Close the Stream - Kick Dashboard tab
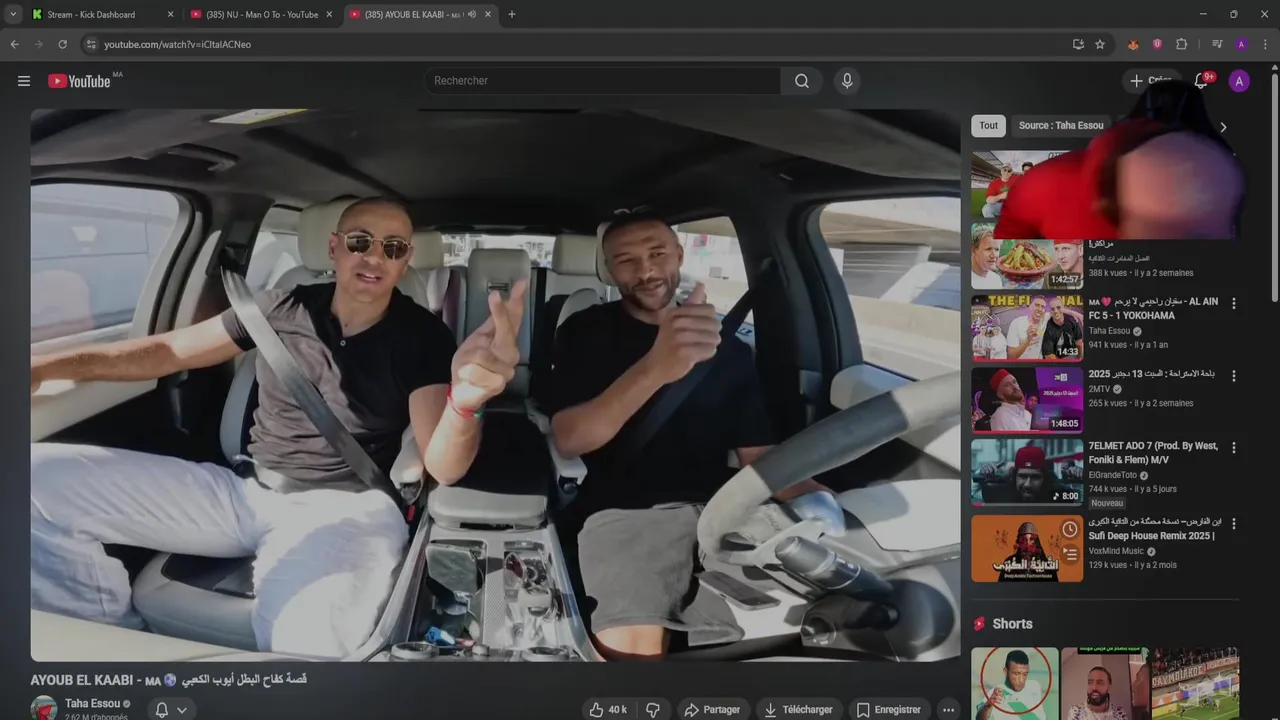Viewport: 1280px width, 720px height. 170,14
